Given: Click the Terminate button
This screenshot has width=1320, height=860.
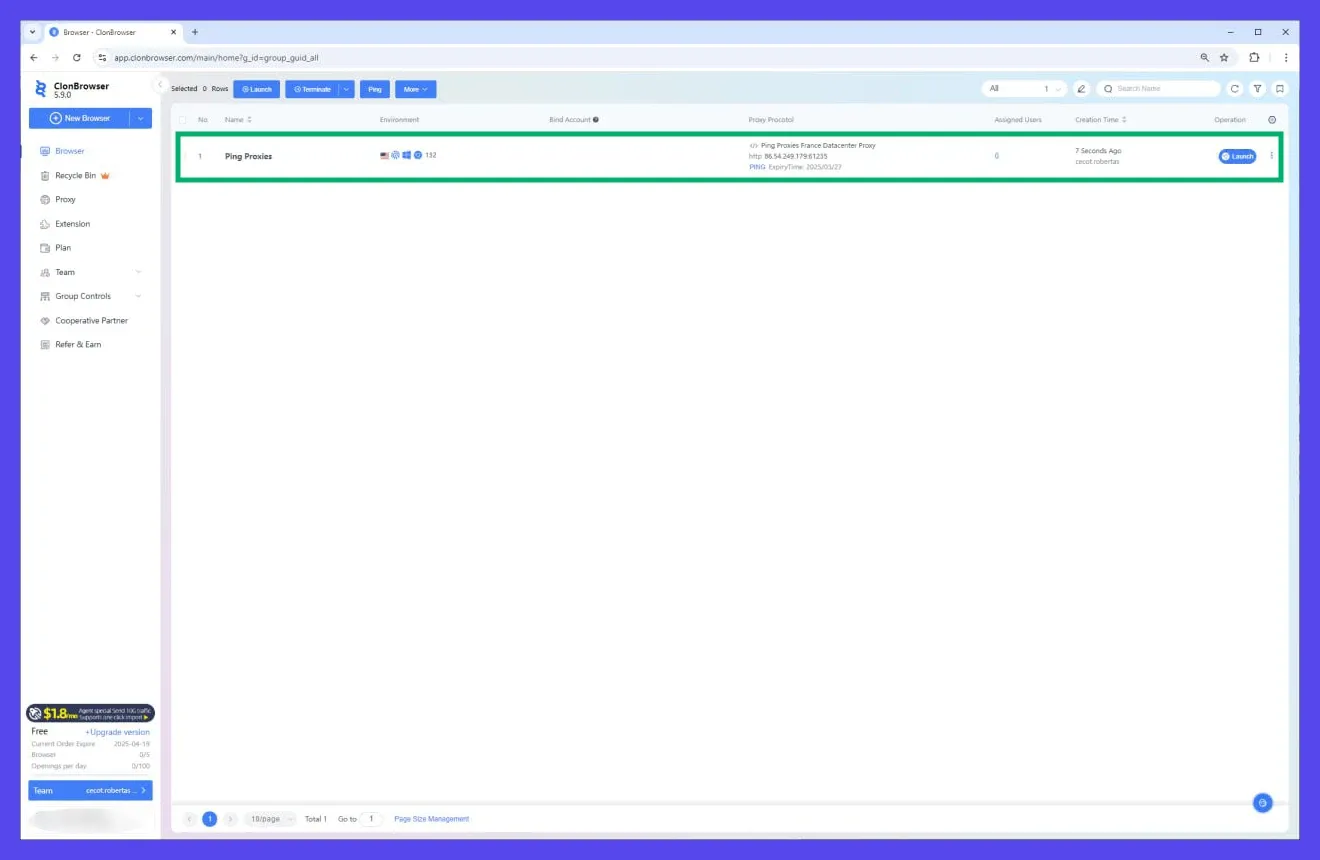Looking at the screenshot, I should (312, 89).
